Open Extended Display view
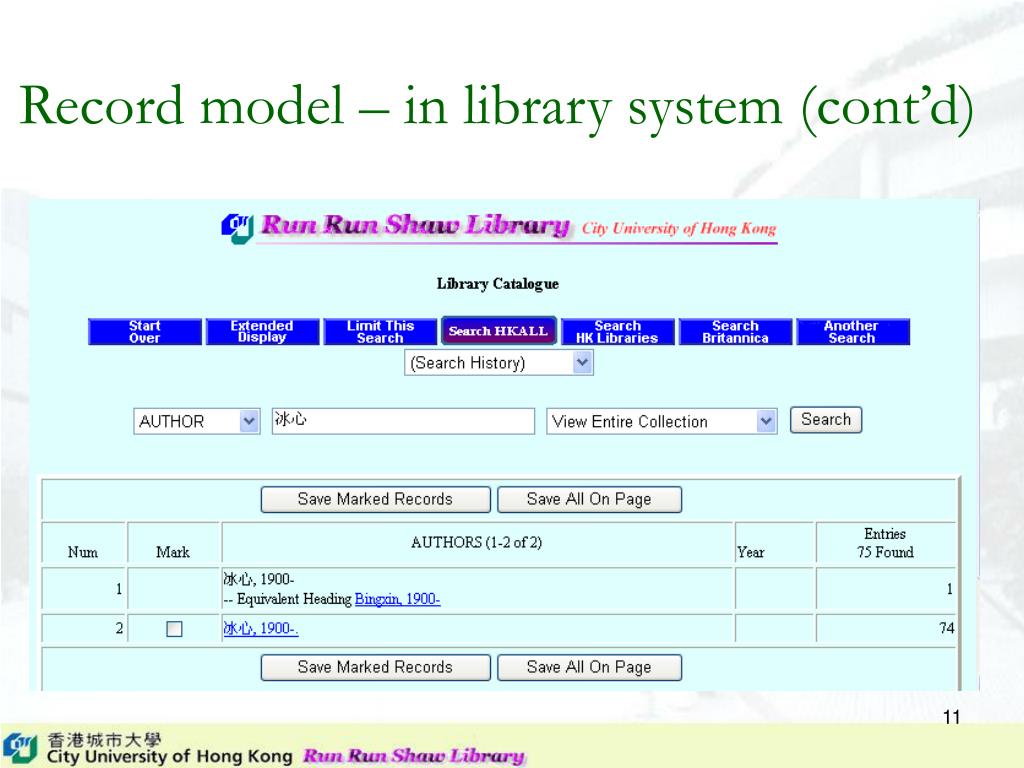The height and width of the screenshot is (768, 1024). click(263, 332)
